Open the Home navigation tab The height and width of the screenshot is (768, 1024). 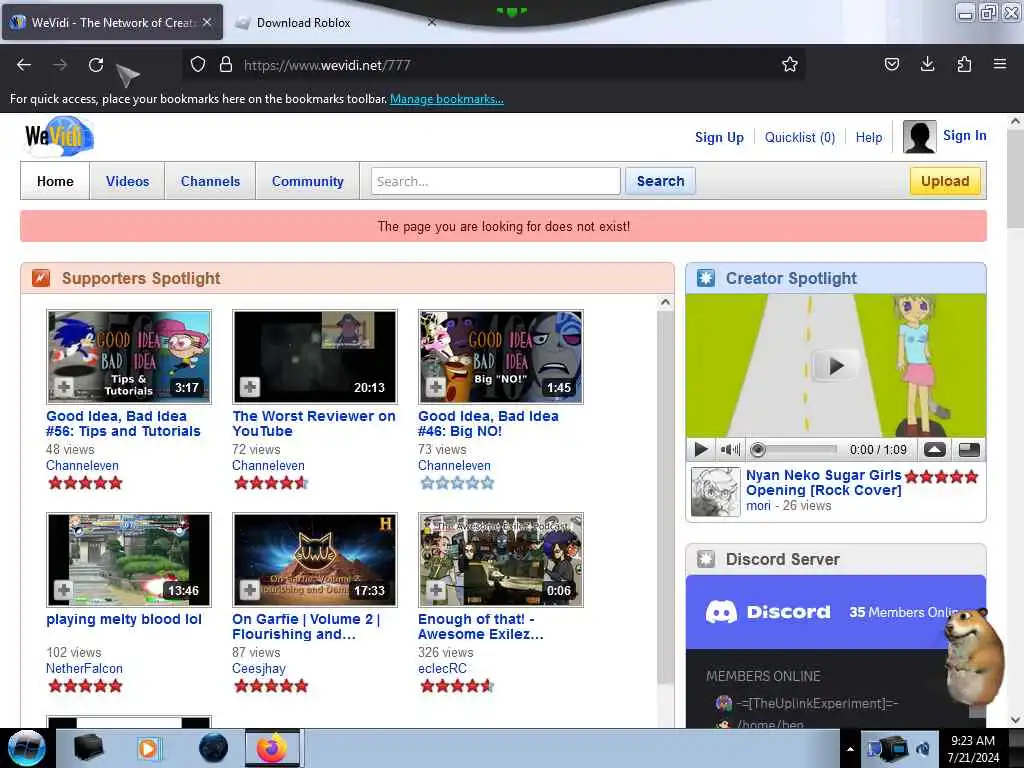(56, 182)
